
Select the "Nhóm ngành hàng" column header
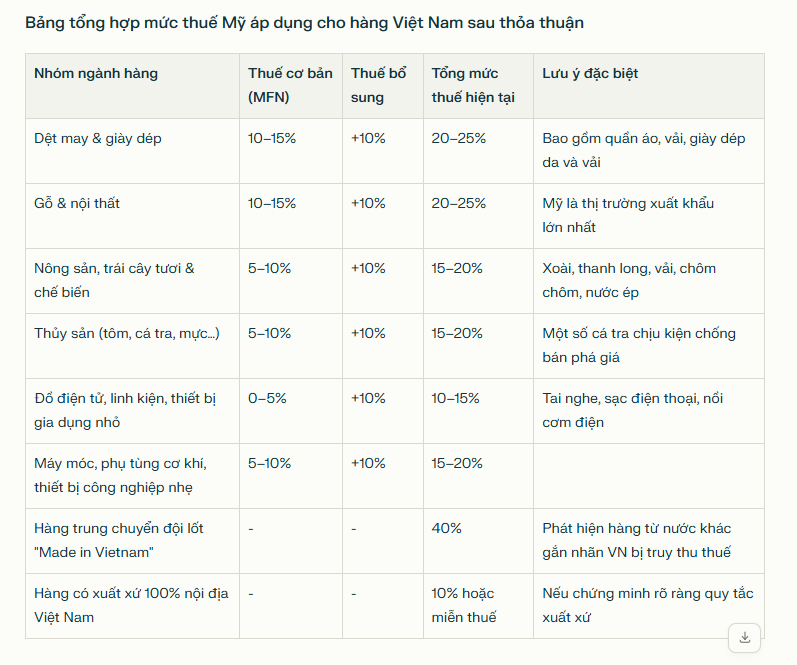click(96, 73)
